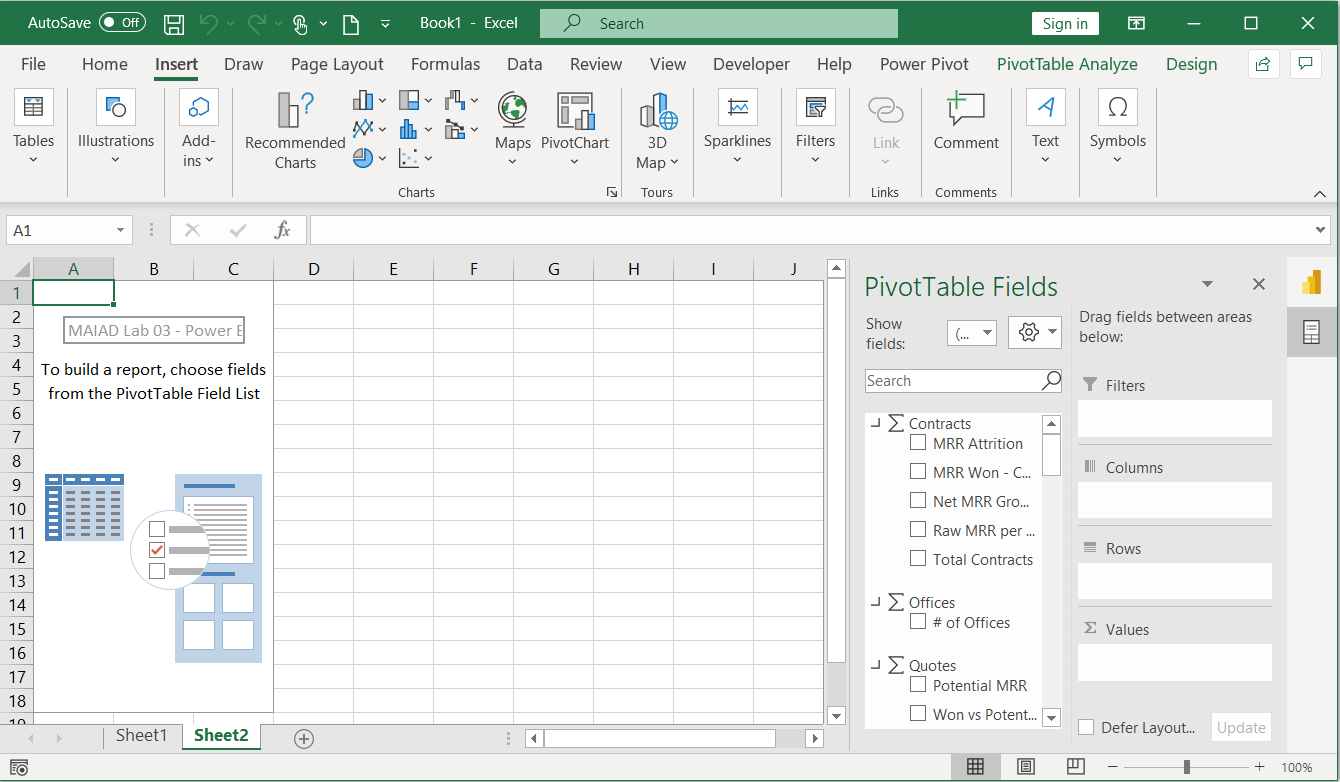Viewport: 1340px width, 782px height.
Task: Open the File menu
Action: coord(33,64)
